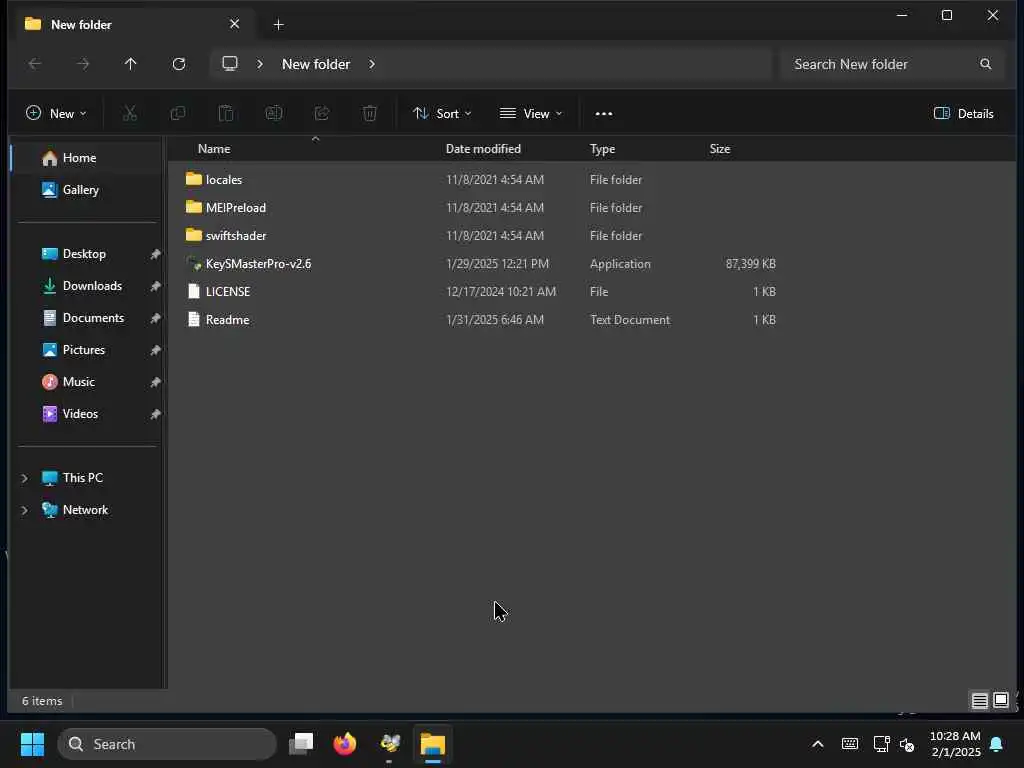
Task: Sort by the Type column header
Action: click(602, 149)
